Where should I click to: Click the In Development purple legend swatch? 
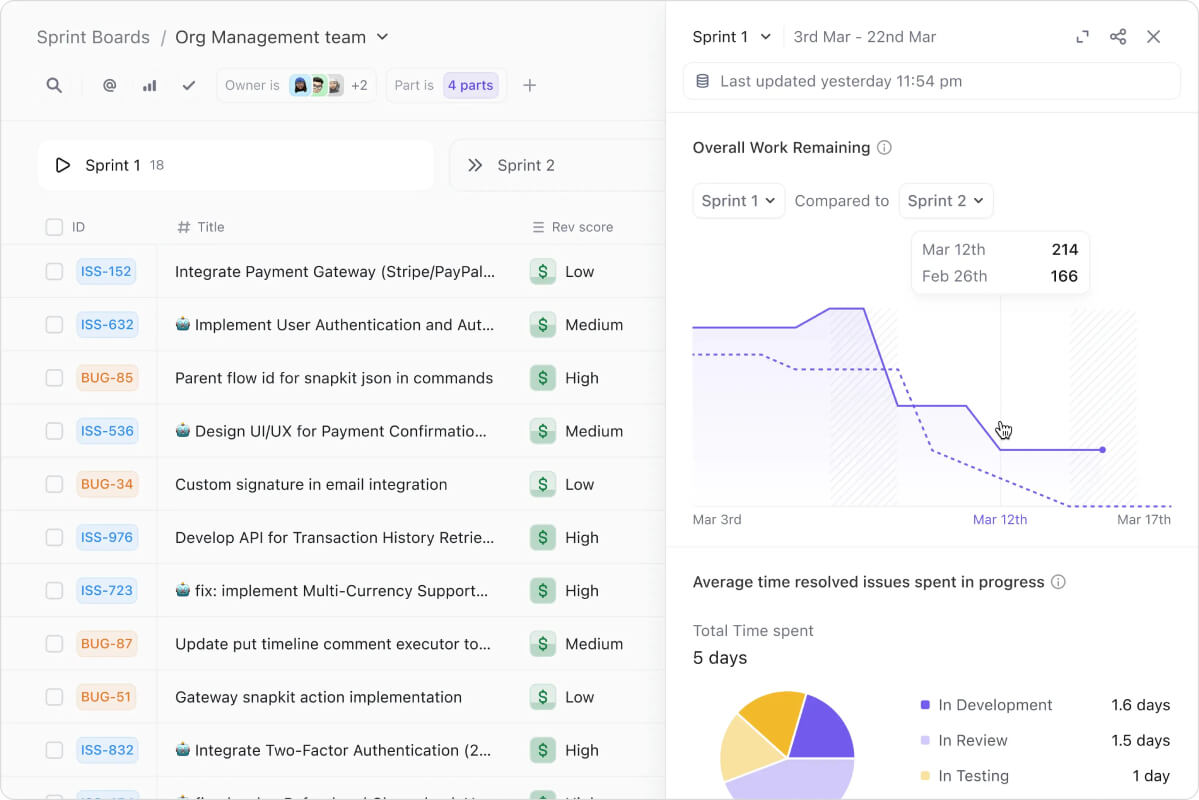[925, 705]
